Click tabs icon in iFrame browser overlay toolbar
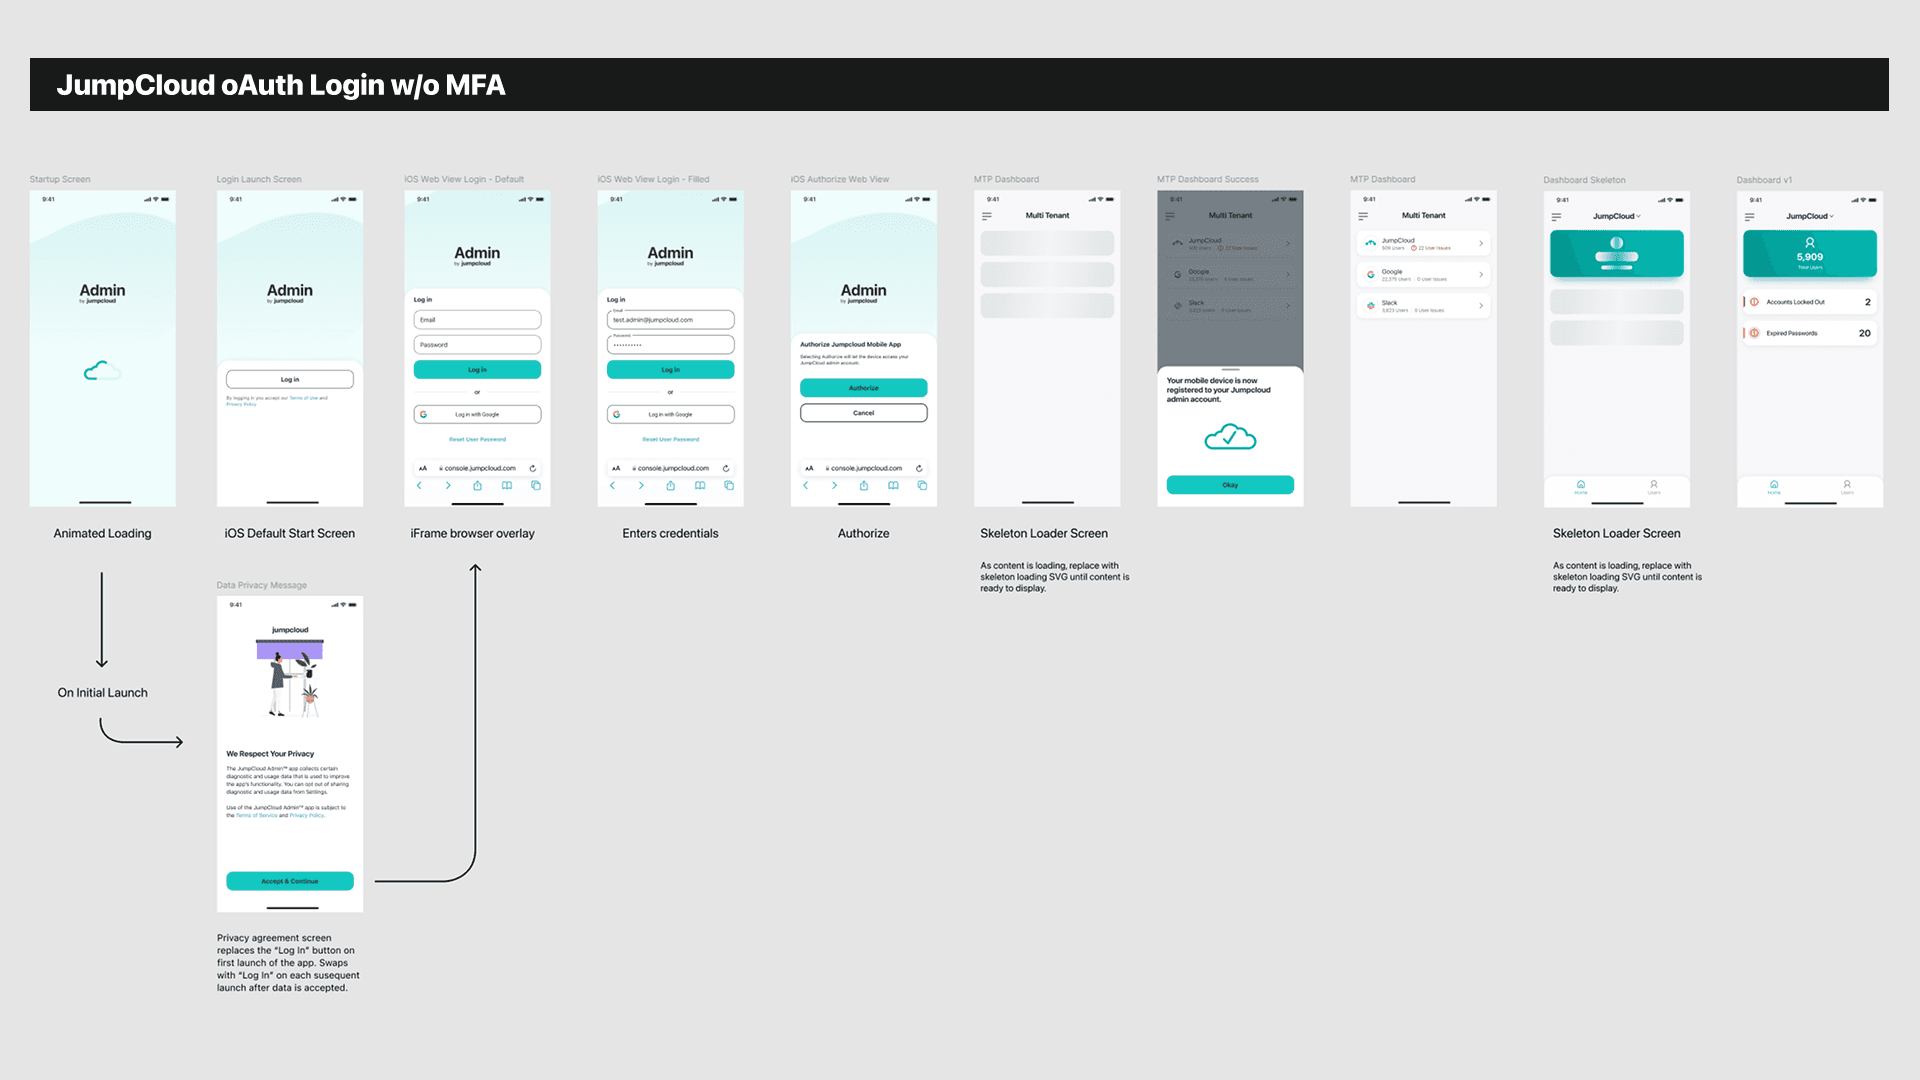The width and height of the screenshot is (1920, 1080). [x=536, y=486]
